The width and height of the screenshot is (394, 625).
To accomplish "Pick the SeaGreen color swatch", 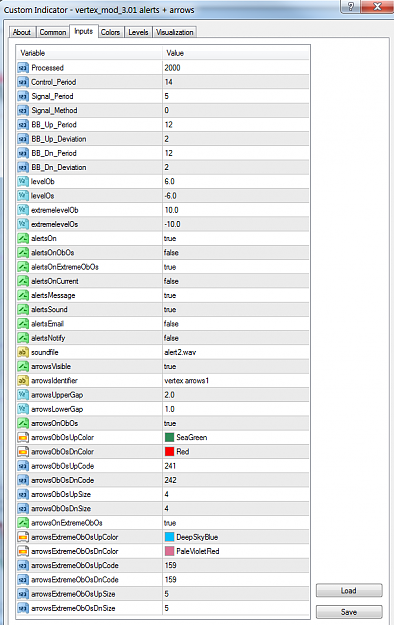I will [x=169, y=438].
